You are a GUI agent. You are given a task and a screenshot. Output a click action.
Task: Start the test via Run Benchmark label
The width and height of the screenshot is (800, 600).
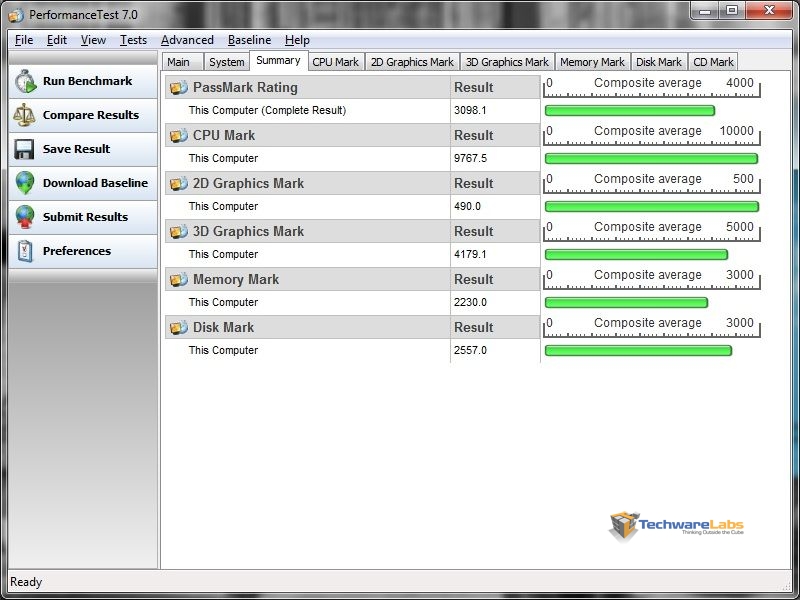(x=87, y=81)
